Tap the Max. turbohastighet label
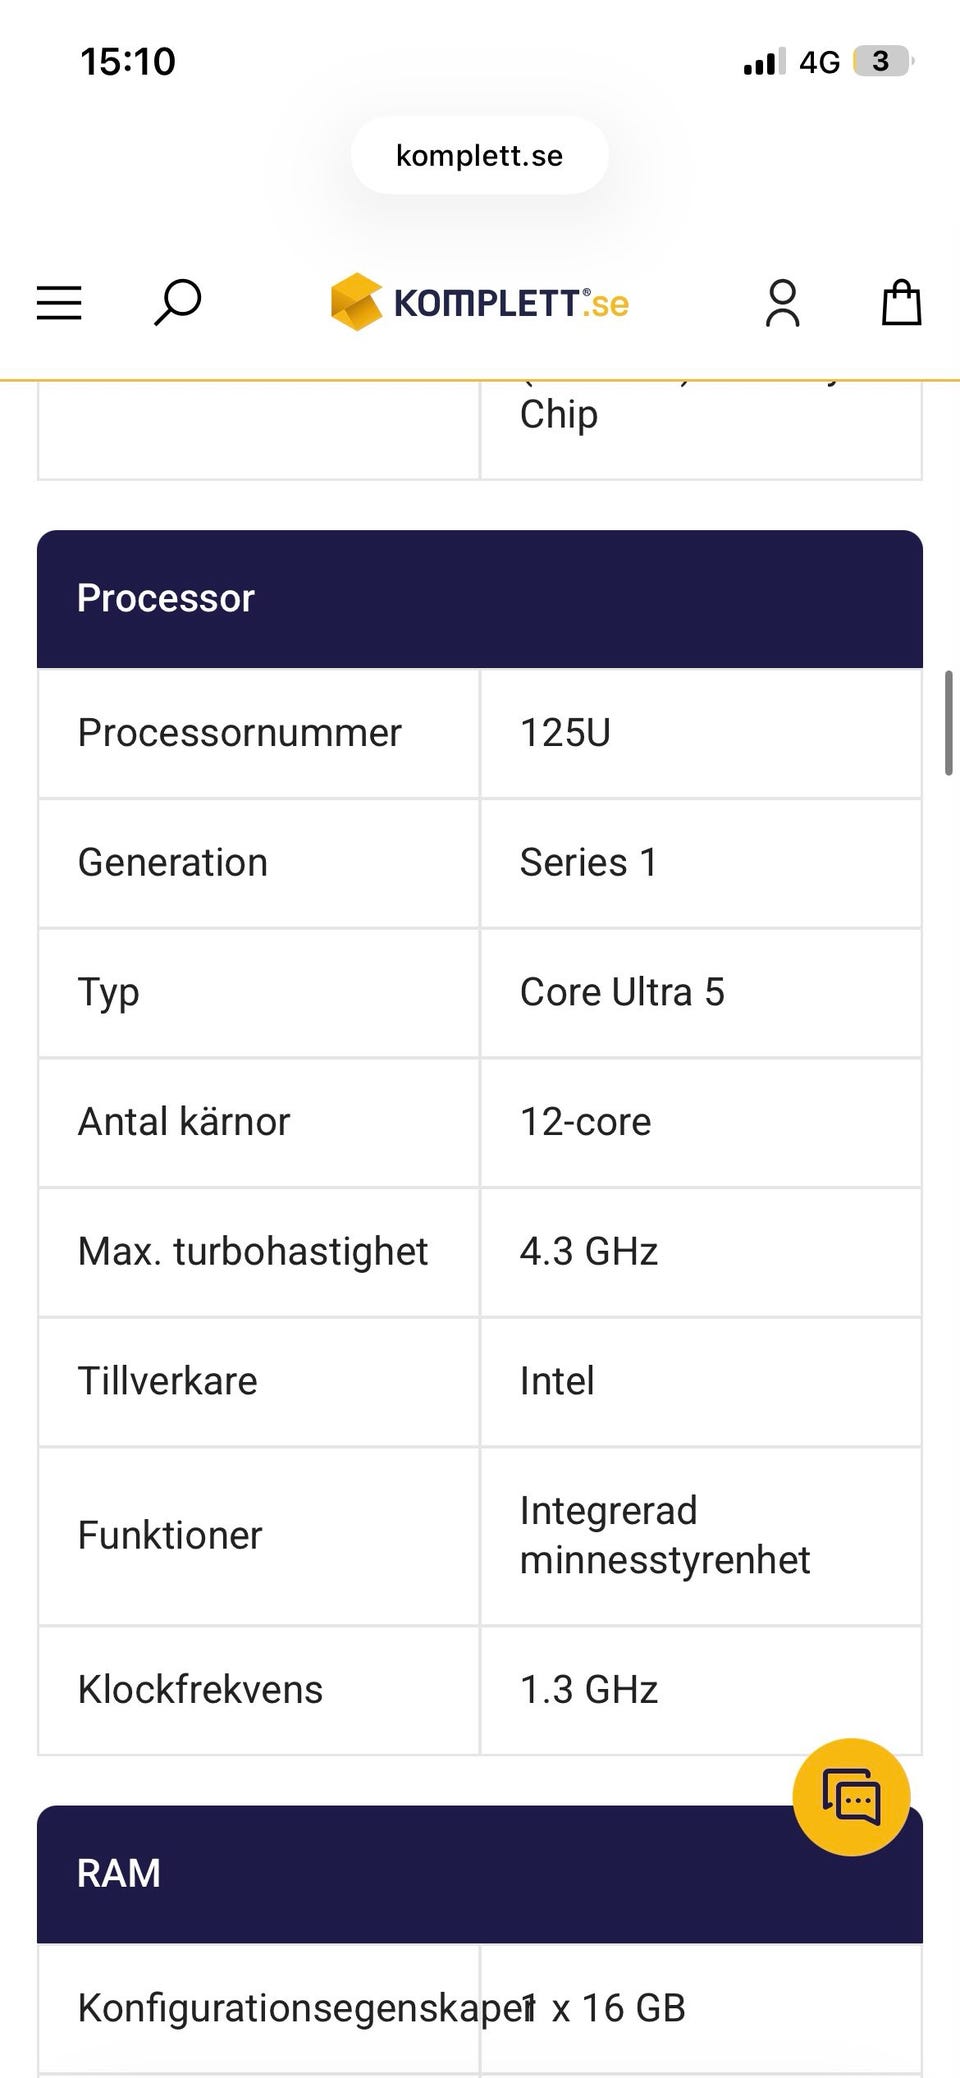This screenshot has width=960, height=2078. (x=253, y=1252)
